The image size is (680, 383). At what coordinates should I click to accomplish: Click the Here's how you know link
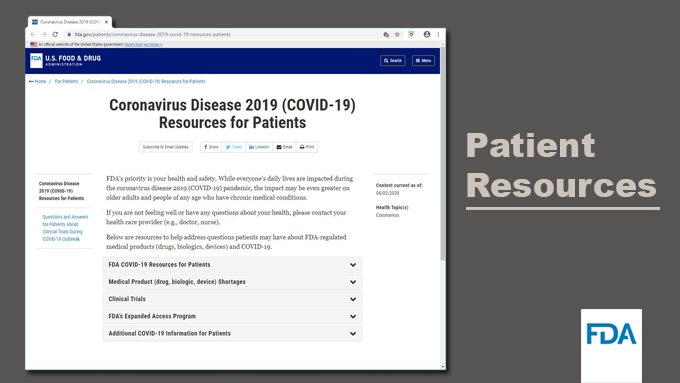tap(143, 44)
